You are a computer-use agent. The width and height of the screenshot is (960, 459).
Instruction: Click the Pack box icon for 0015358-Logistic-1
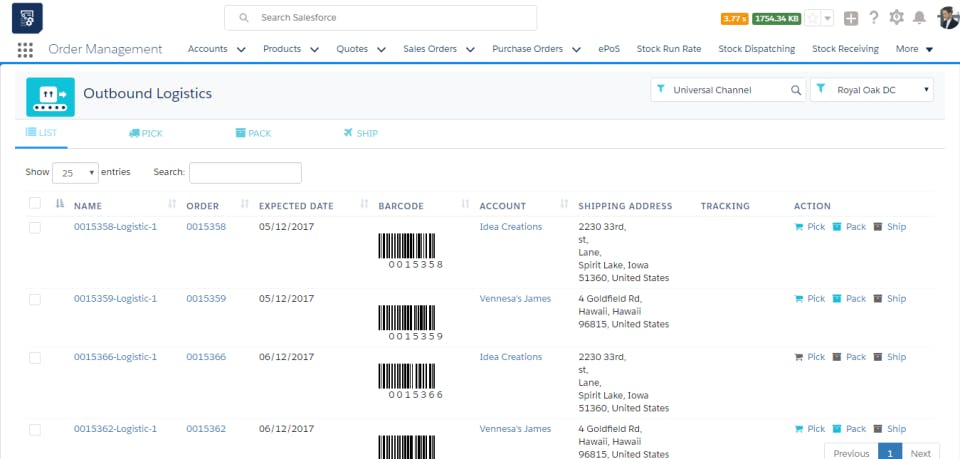837,227
